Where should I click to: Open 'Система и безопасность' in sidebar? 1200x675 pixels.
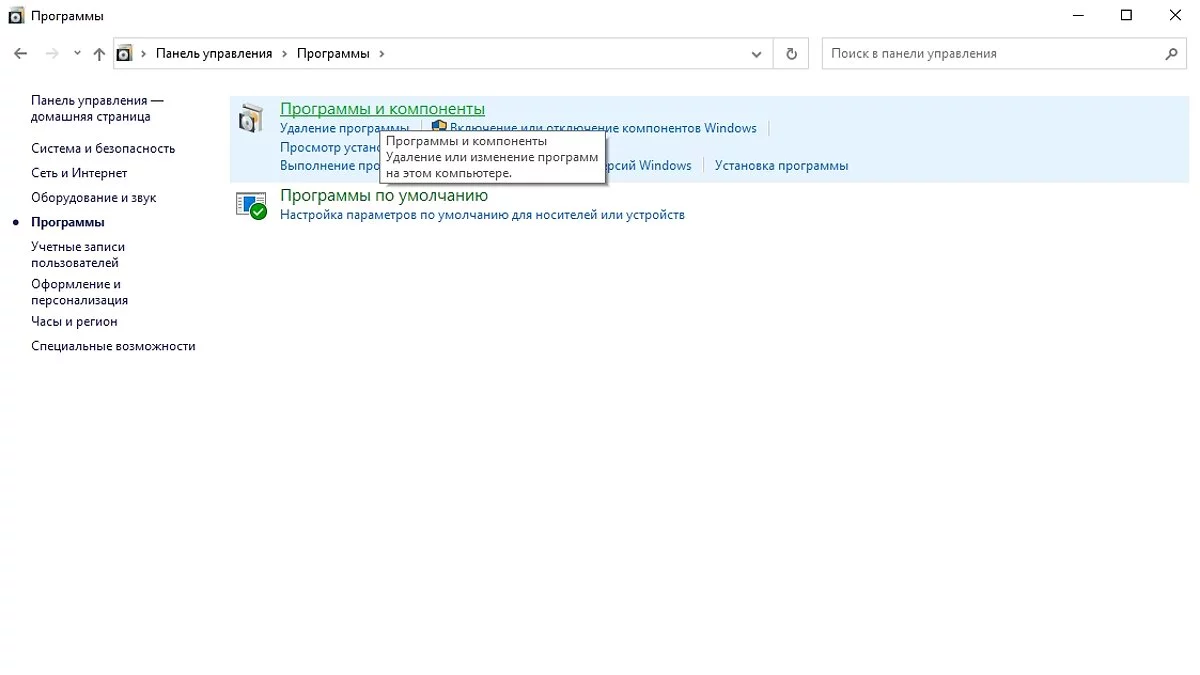point(103,148)
